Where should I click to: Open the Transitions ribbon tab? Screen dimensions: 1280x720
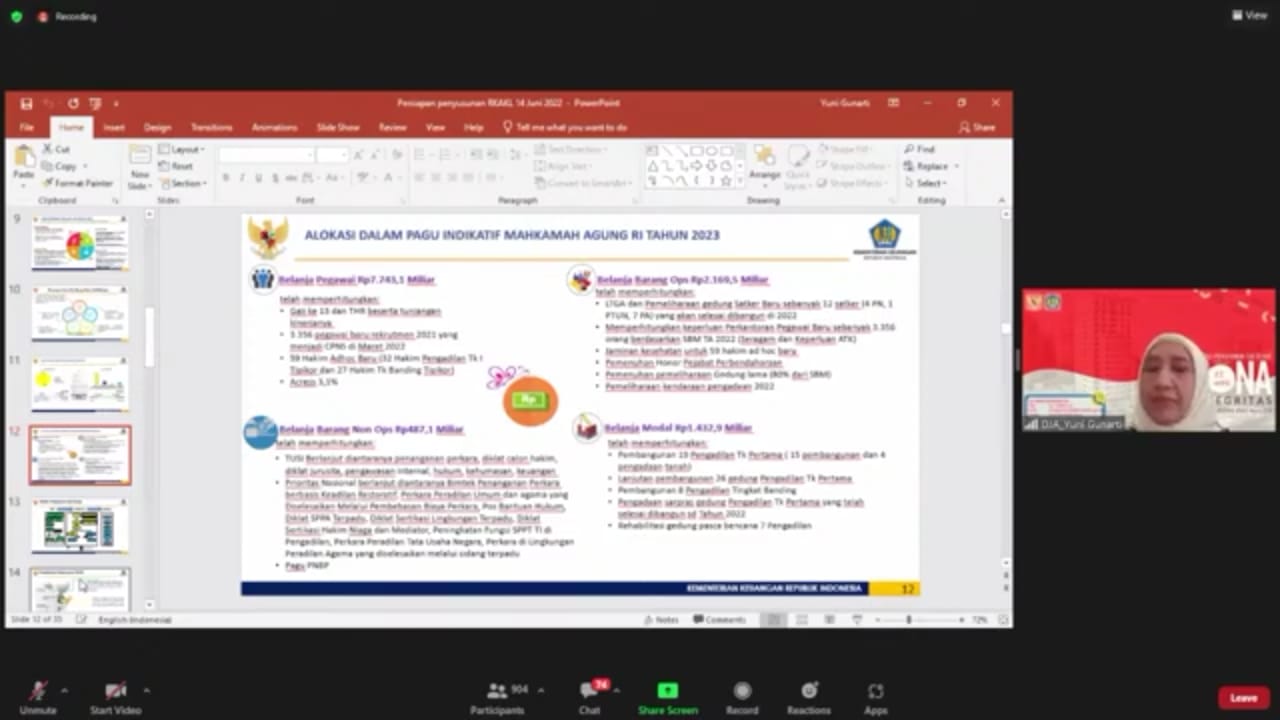click(211, 128)
